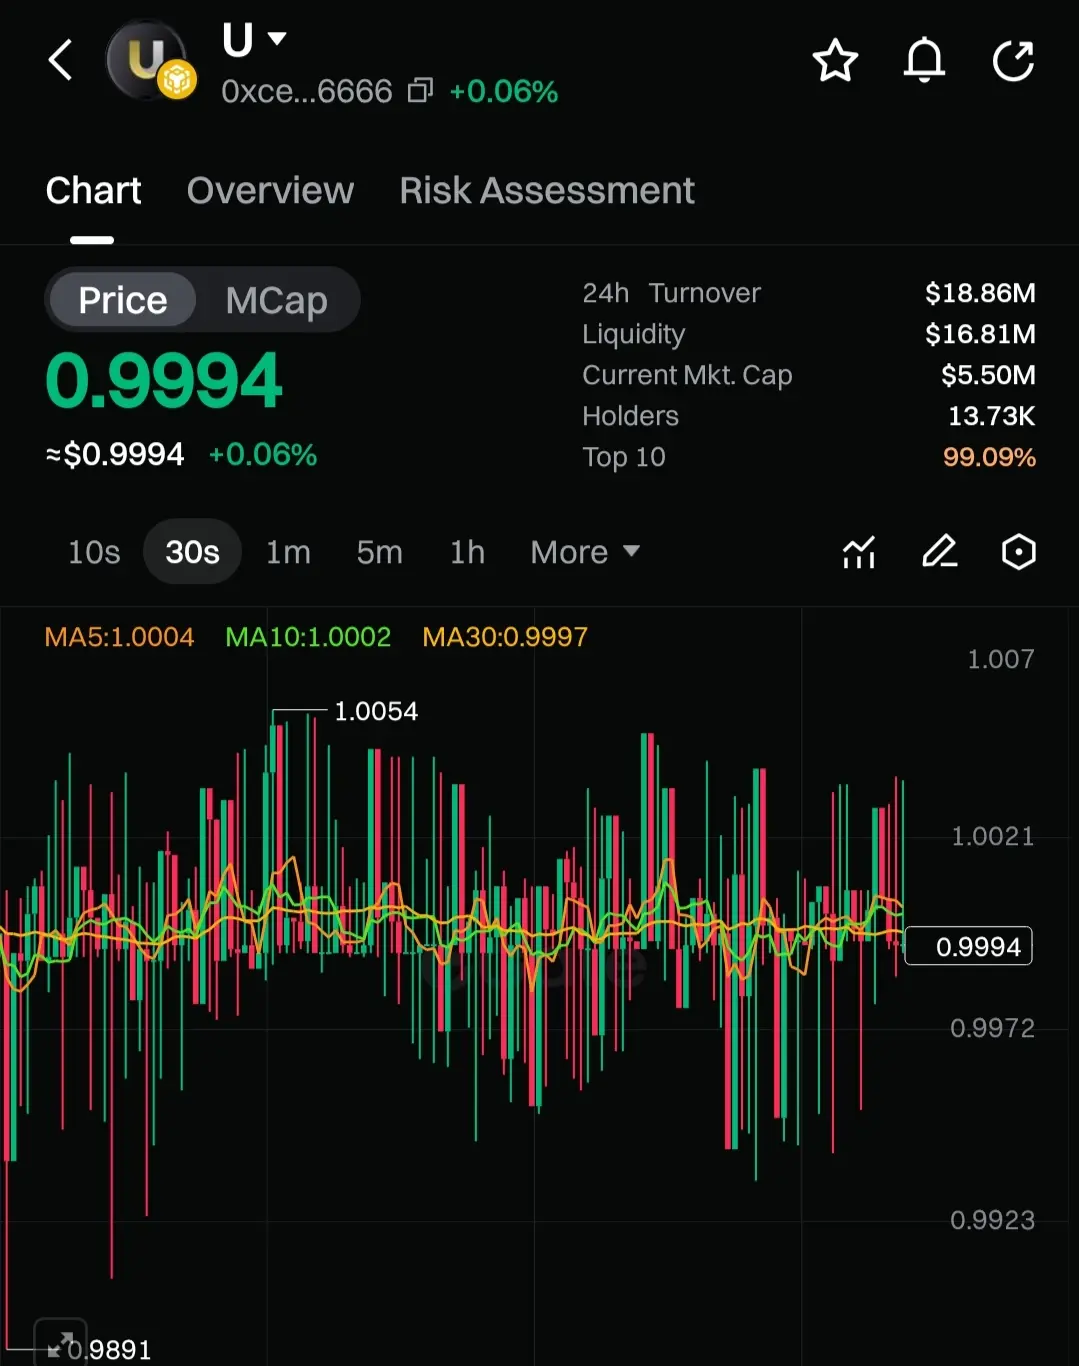The image size is (1079, 1366).
Task: Select the Price toggle option
Action: (123, 300)
